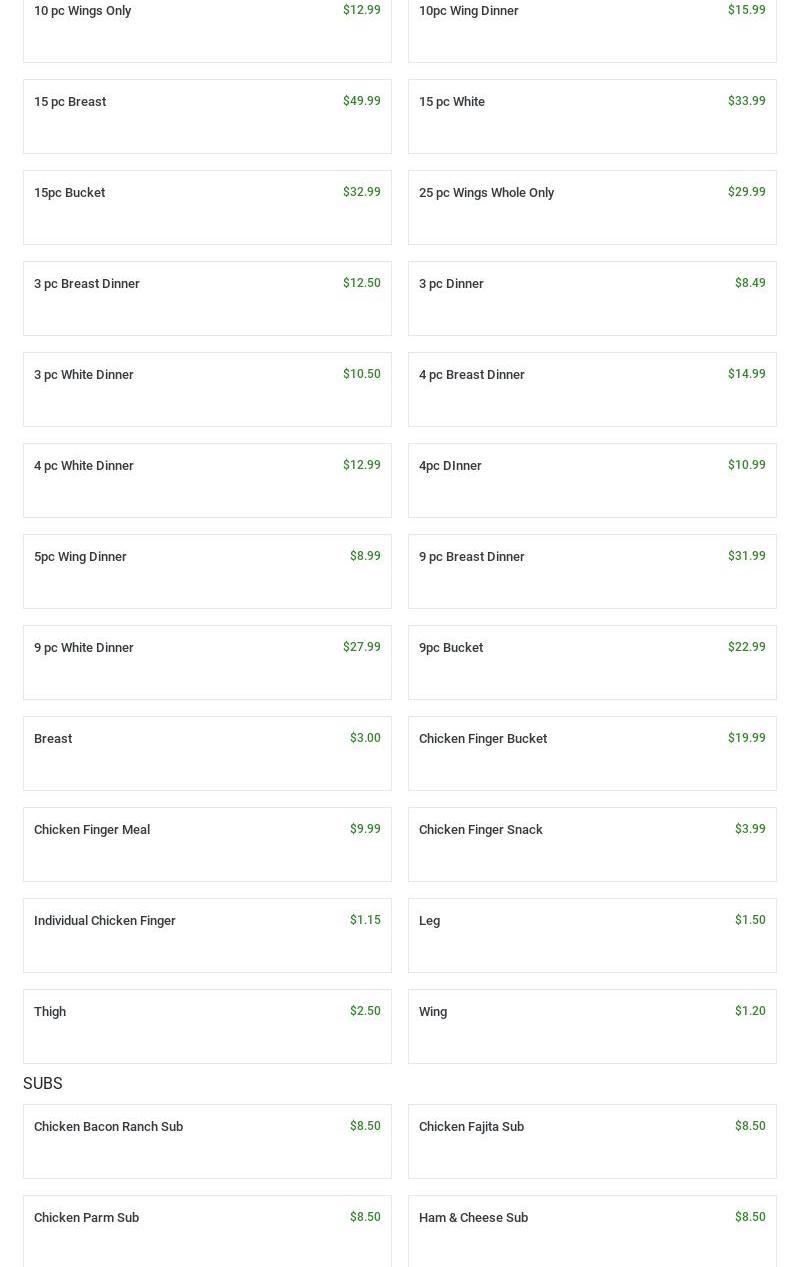Click the Leg menu item
The height and width of the screenshot is (1267, 800).
click(592, 935)
